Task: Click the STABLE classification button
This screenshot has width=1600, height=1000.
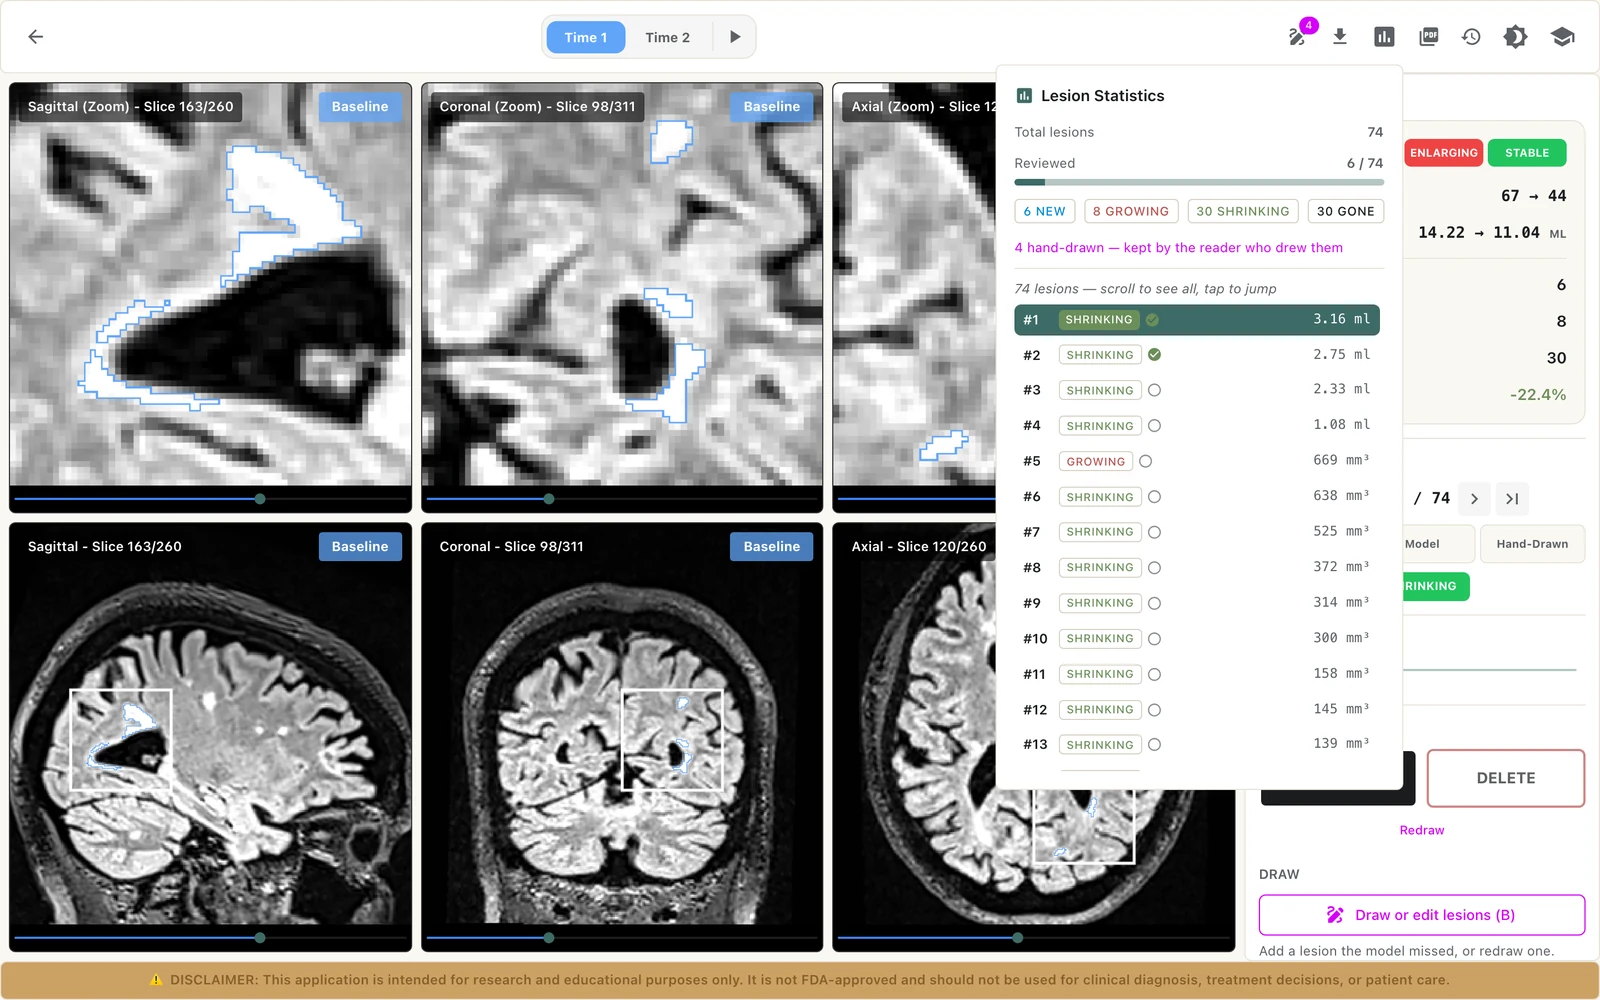Action: (x=1526, y=153)
